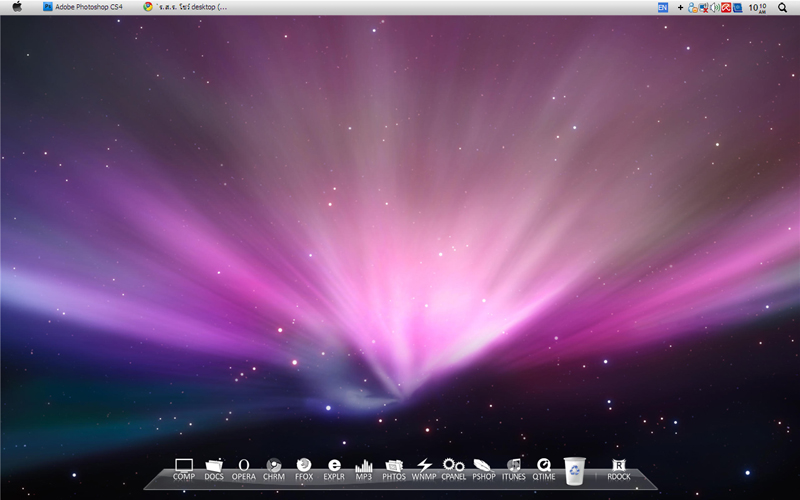Open the MP3 dock icon
The image size is (800, 500).
pyautogui.click(x=364, y=469)
